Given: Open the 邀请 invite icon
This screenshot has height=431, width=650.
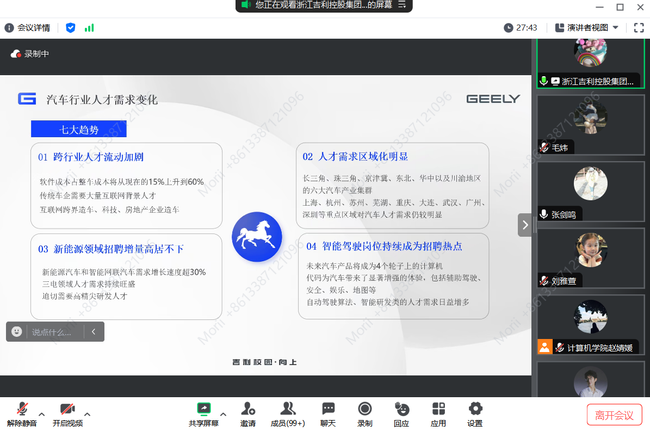Looking at the screenshot, I should click(247, 411).
